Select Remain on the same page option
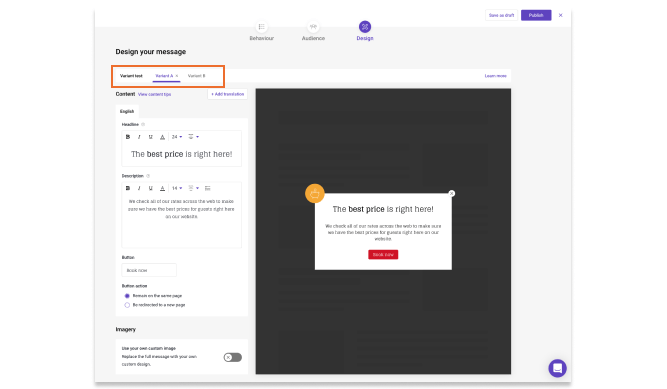 pos(127,296)
